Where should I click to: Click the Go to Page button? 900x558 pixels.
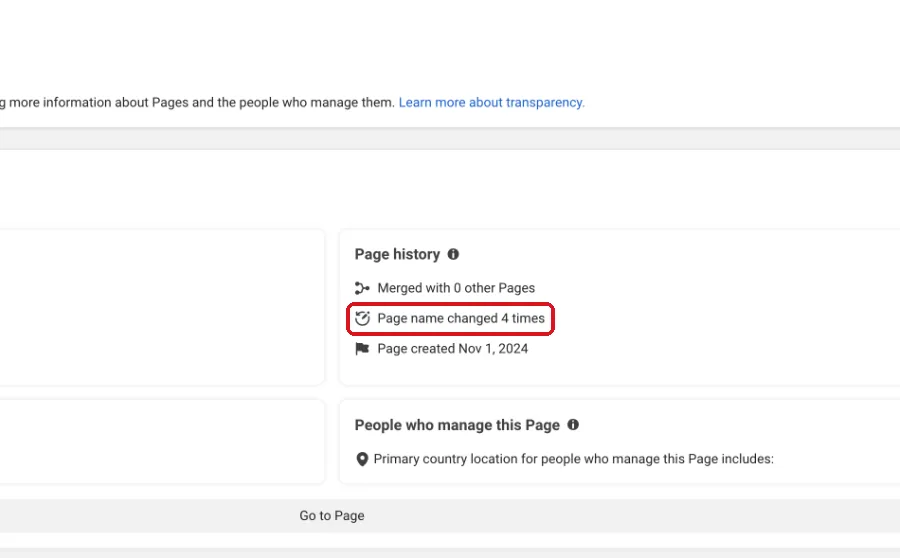(x=332, y=516)
